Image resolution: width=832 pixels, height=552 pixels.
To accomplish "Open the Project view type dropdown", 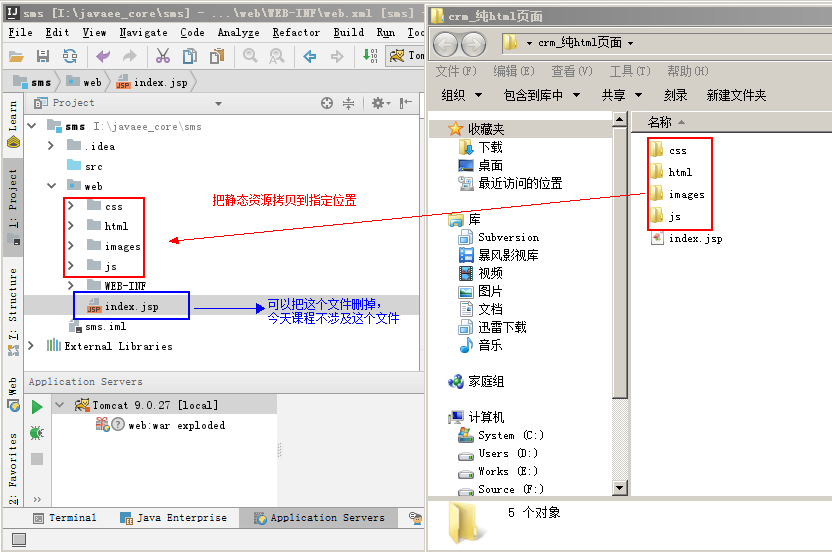I will [218, 104].
